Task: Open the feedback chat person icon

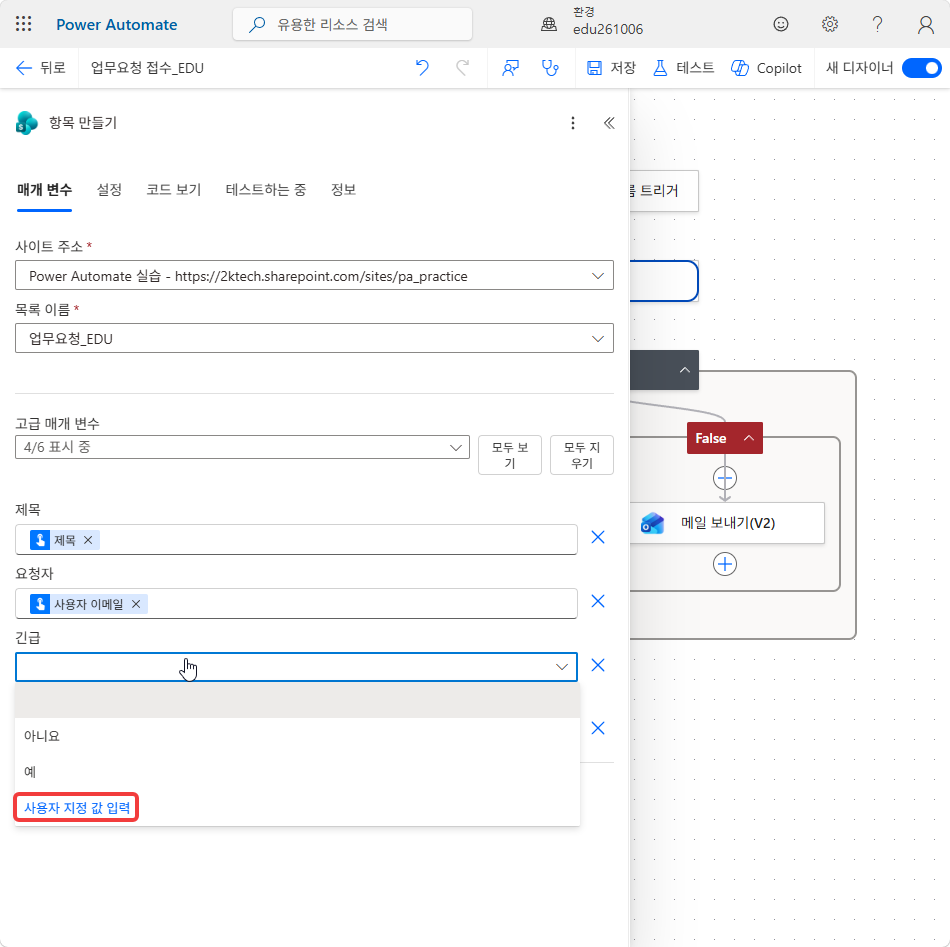Action: (x=511, y=68)
